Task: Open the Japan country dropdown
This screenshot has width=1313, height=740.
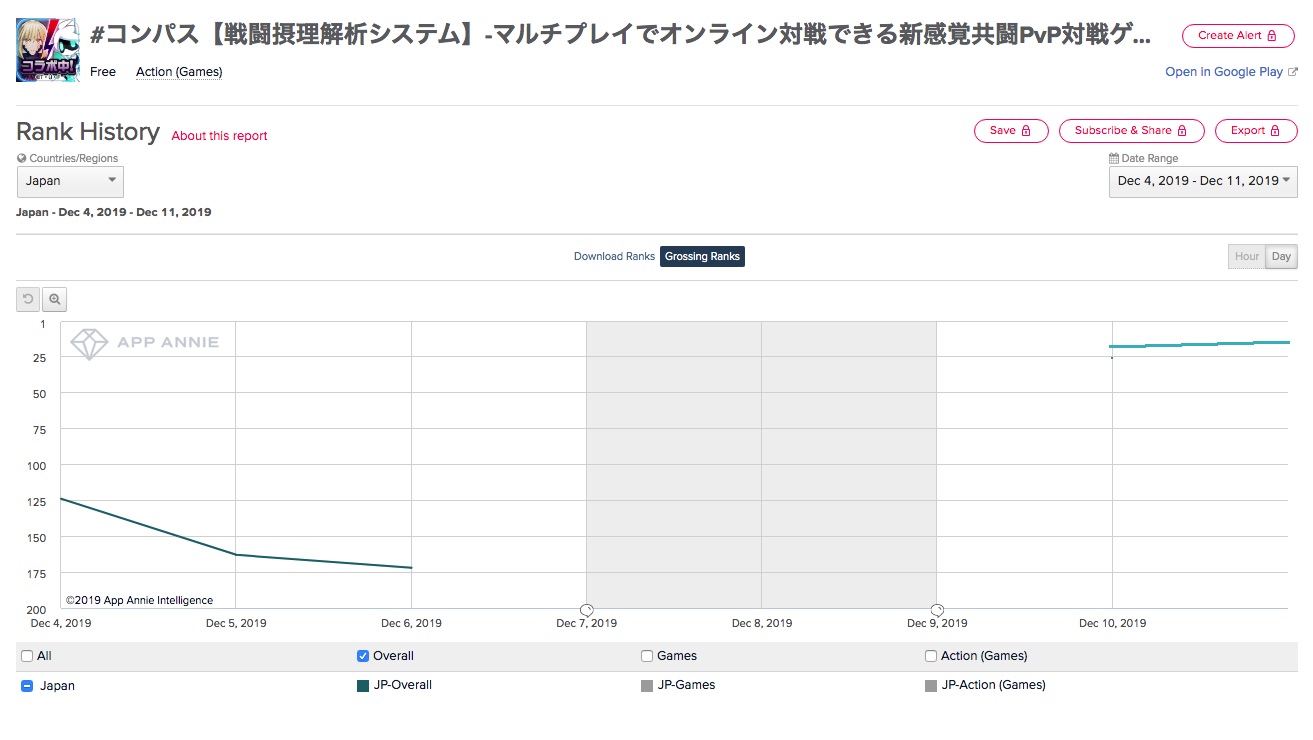Action: click(x=70, y=181)
